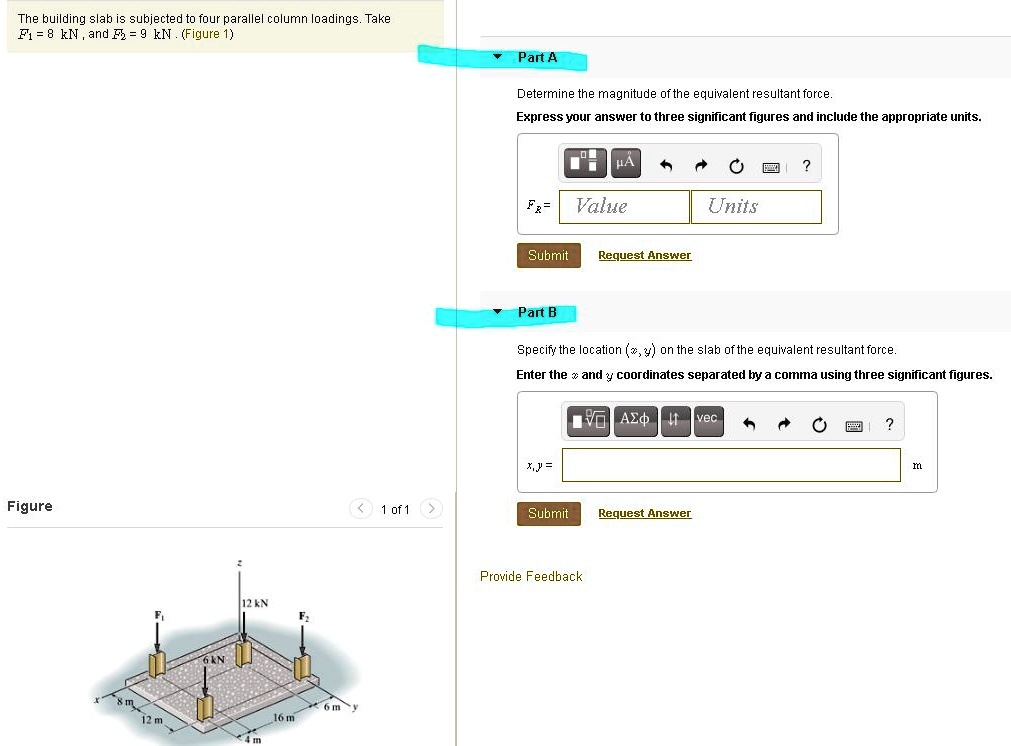The width and height of the screenshot is (1011, 746).
Task: Open the equation templates palette in Part A
Action: click(584, 162)
